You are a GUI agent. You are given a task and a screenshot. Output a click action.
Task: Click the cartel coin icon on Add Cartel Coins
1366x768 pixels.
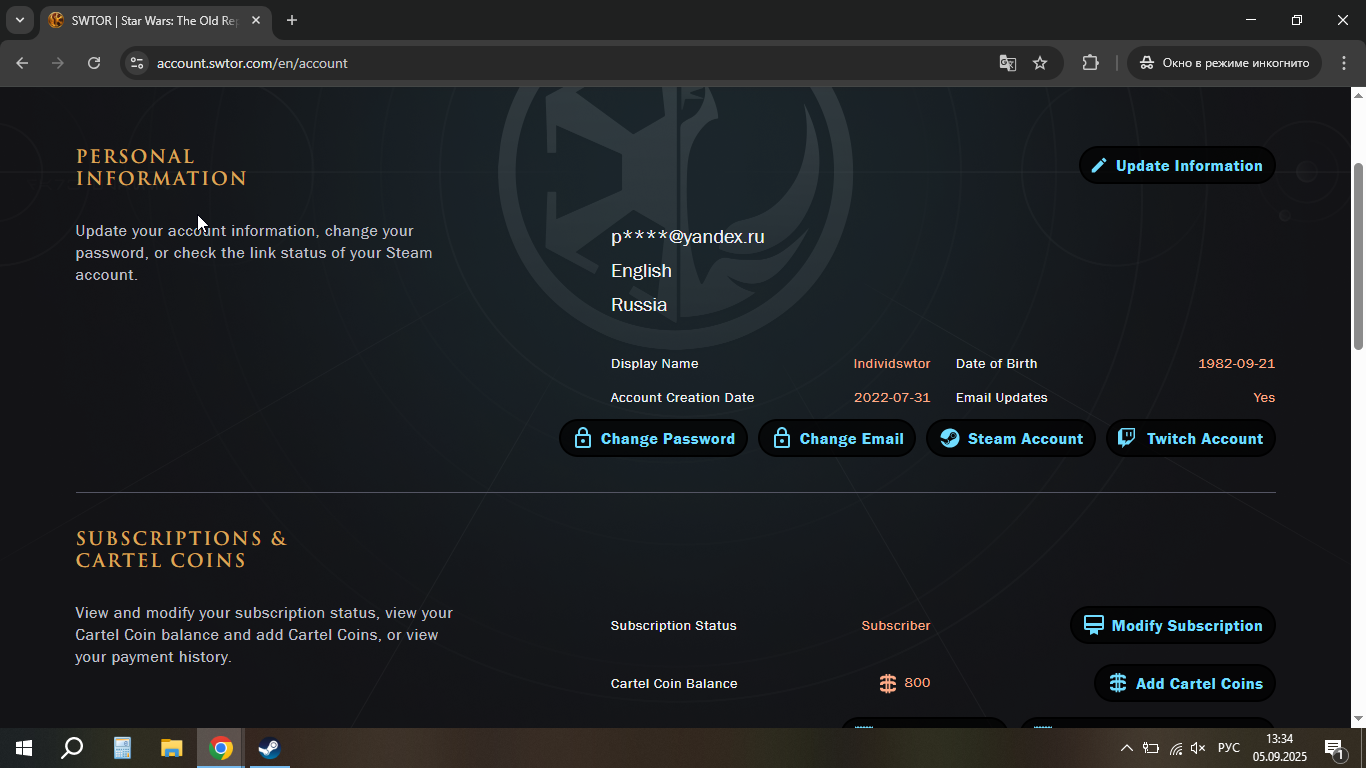[1118, 684]
